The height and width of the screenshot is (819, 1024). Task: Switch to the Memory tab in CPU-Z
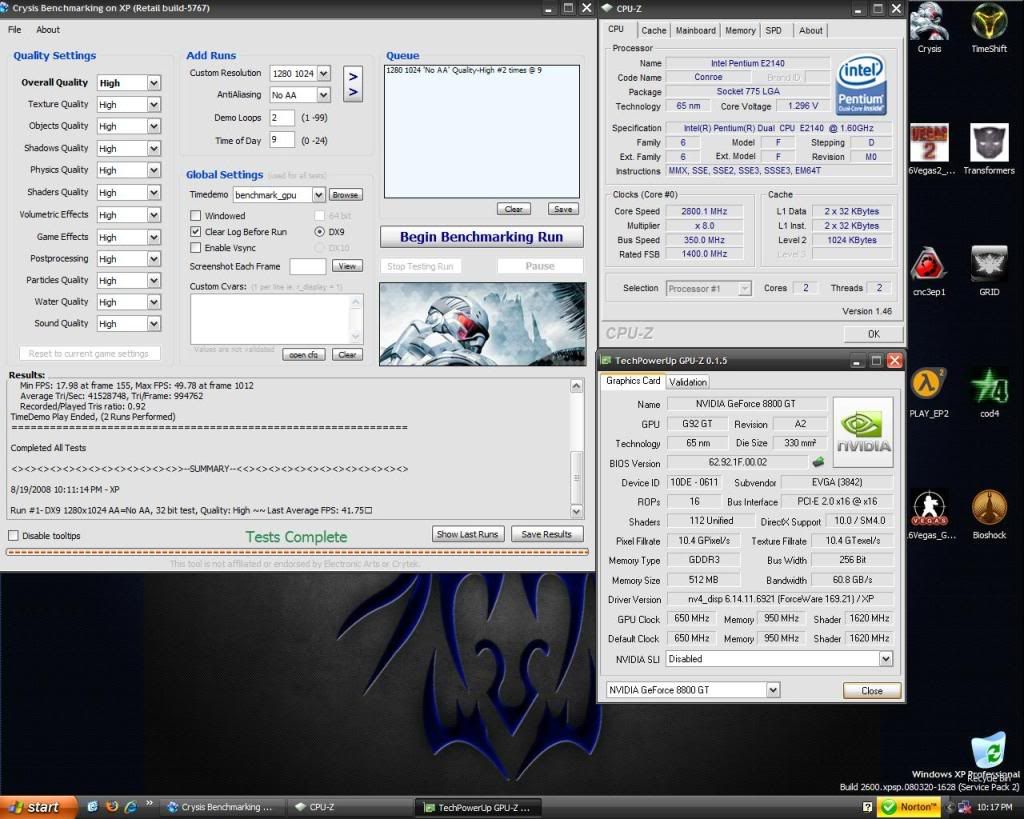click(740, 31)
